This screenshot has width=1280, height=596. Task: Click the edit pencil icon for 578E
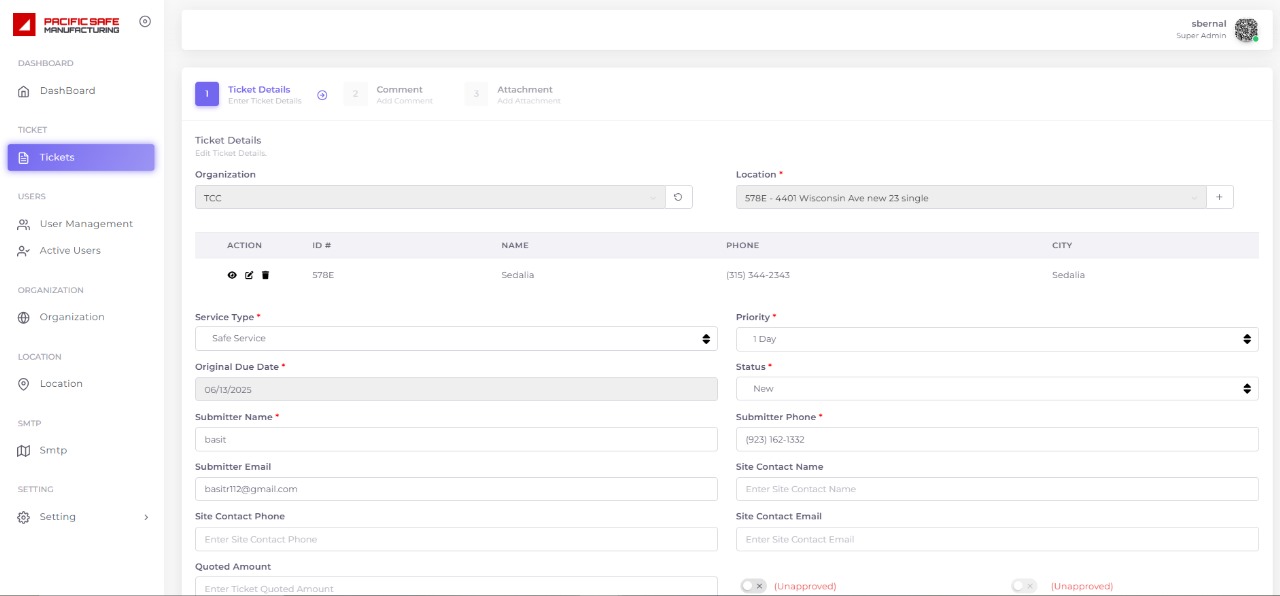coord(249,275)
